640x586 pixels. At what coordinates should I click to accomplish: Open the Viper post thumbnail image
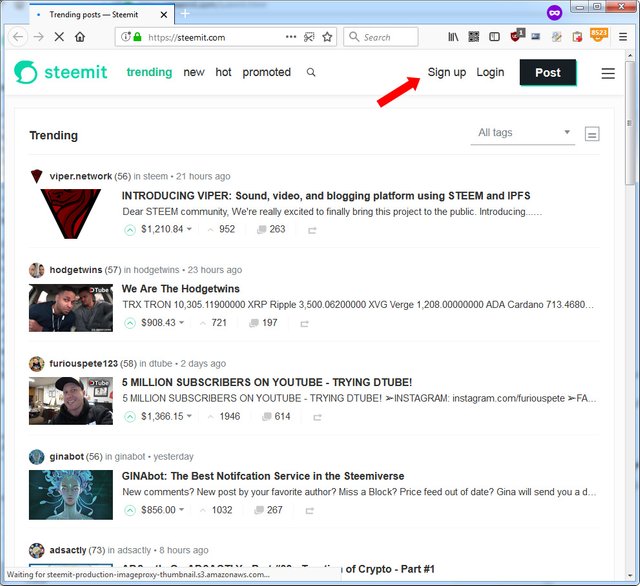pos(71,214)
